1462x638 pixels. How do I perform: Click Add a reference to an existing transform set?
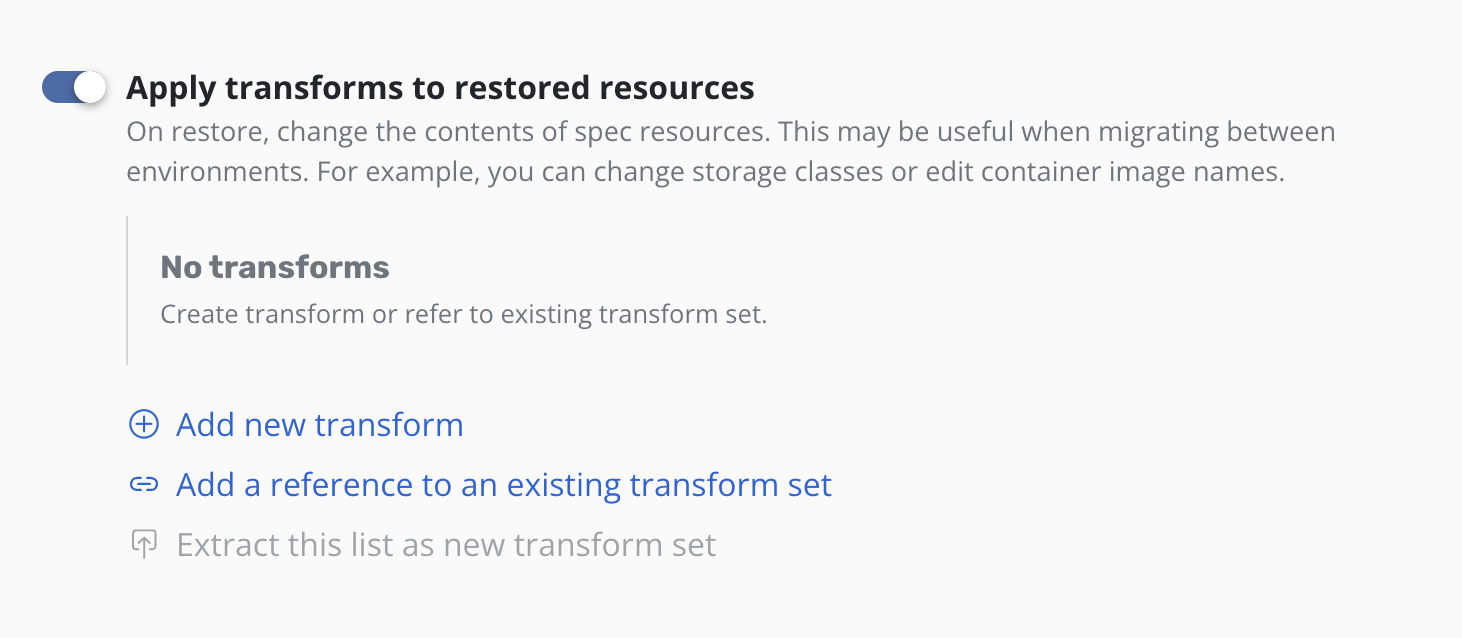(x=503, y=484)
